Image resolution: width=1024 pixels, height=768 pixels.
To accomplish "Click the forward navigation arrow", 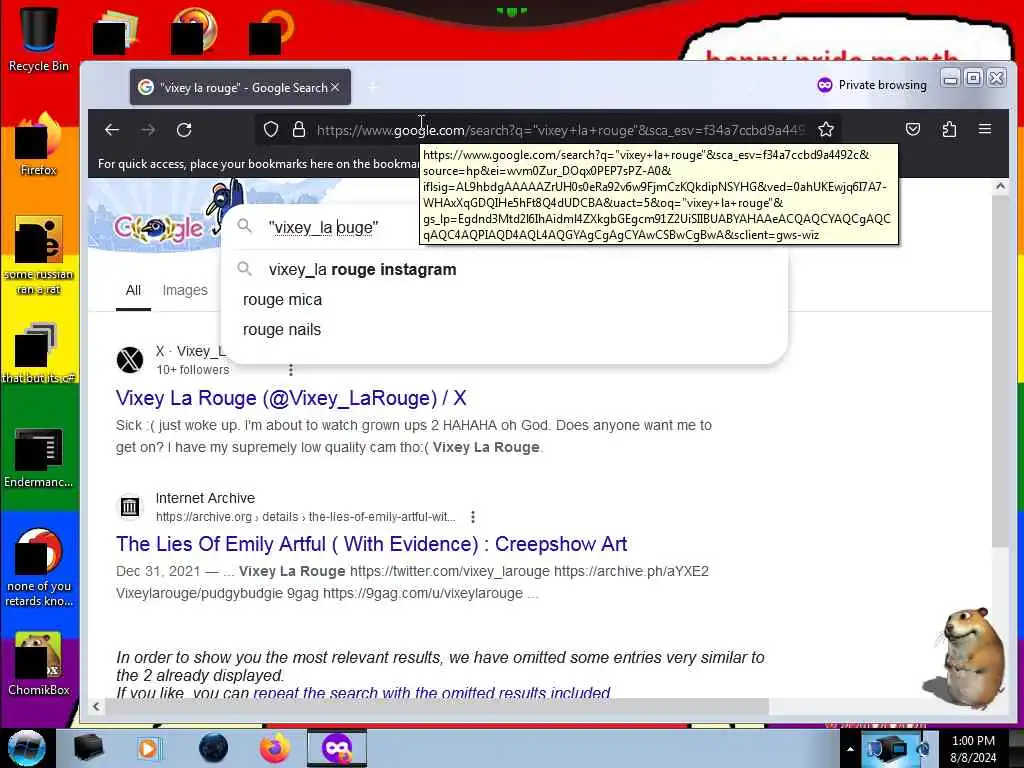I will pos(148,130).
